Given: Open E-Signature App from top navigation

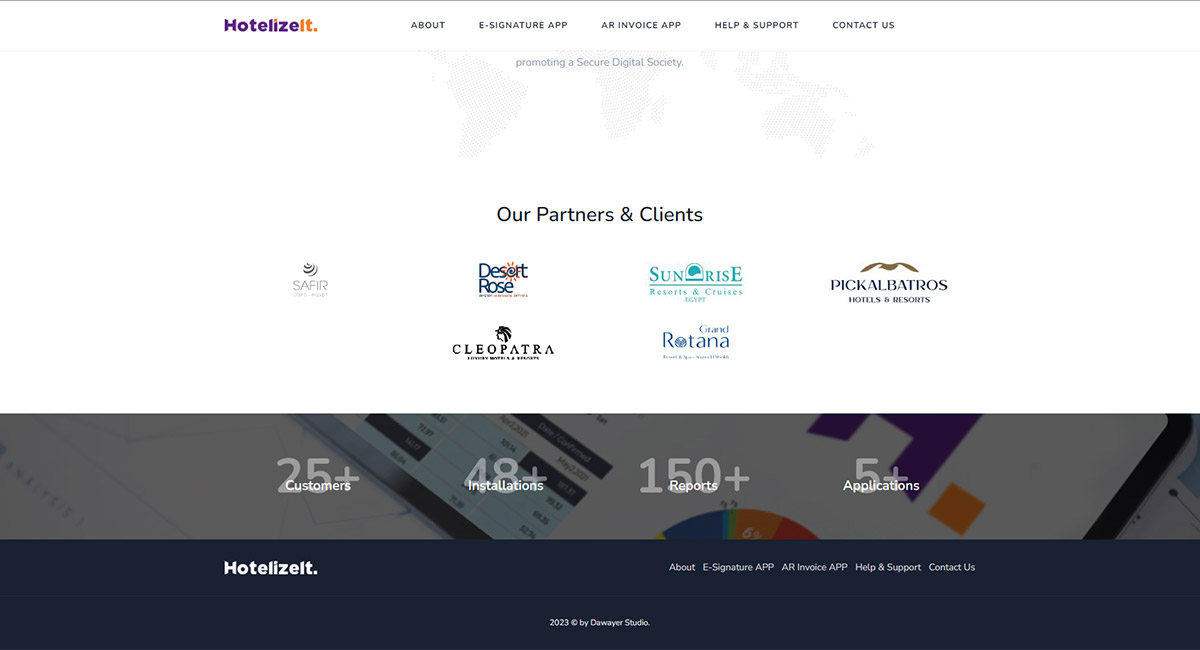Looking at the screenshot, I should click(x=523, y=25).
